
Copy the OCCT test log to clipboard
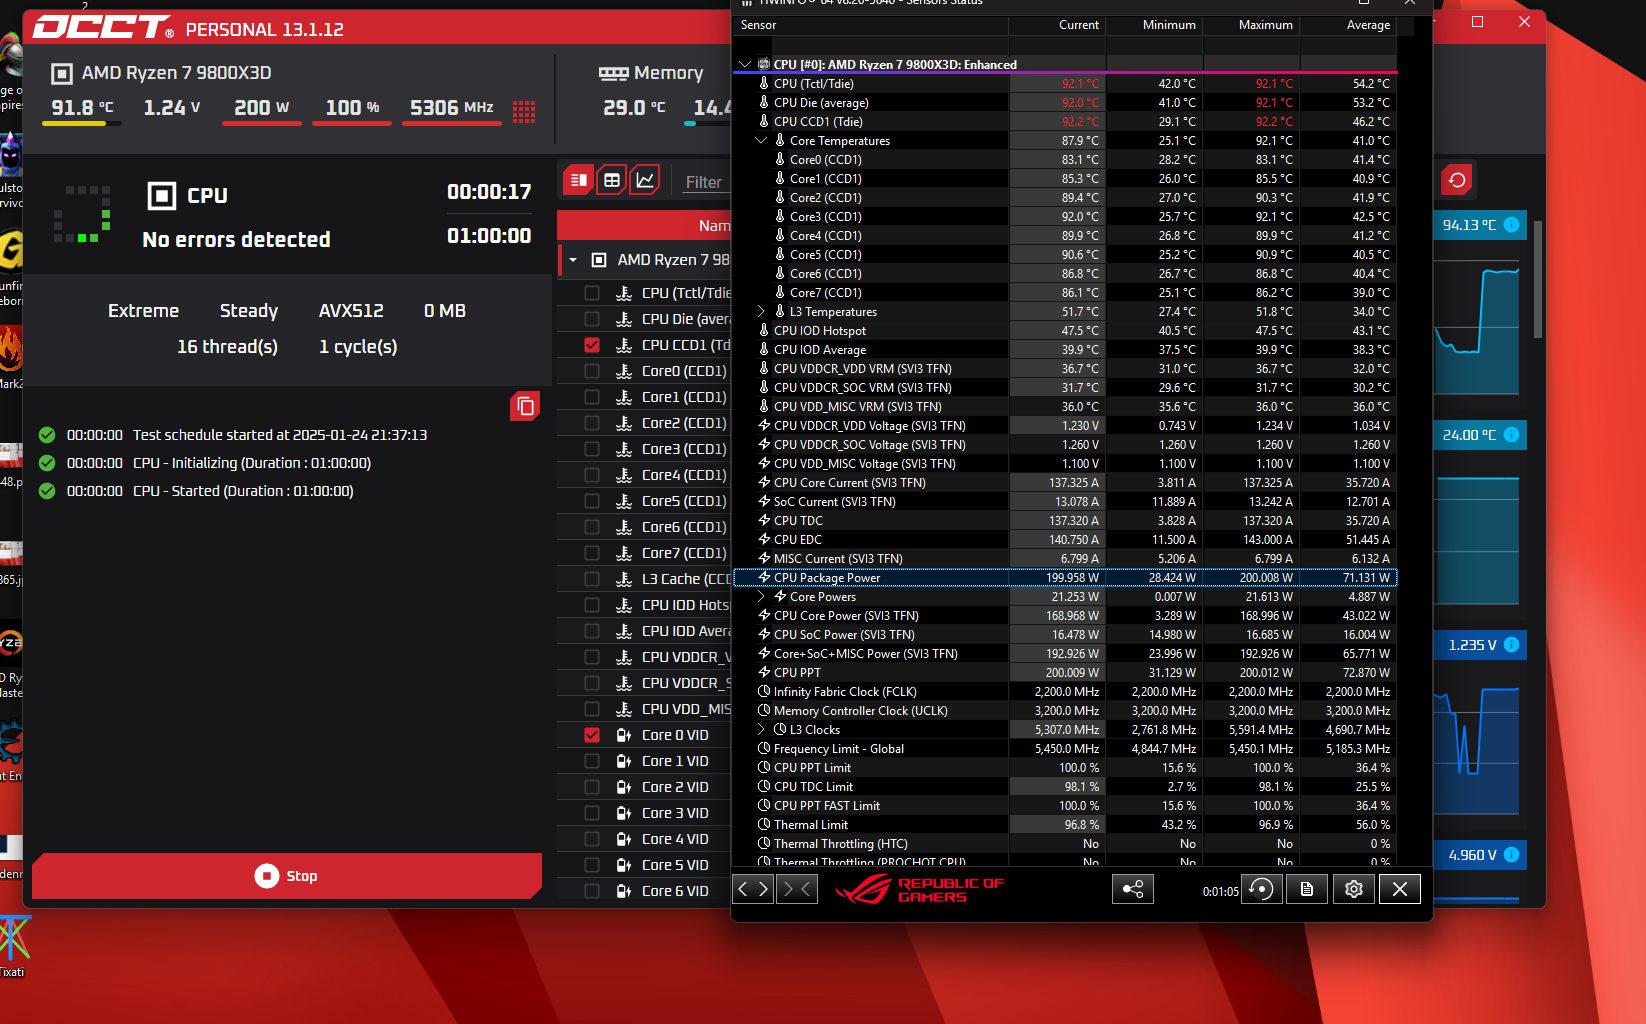(525, 407)
